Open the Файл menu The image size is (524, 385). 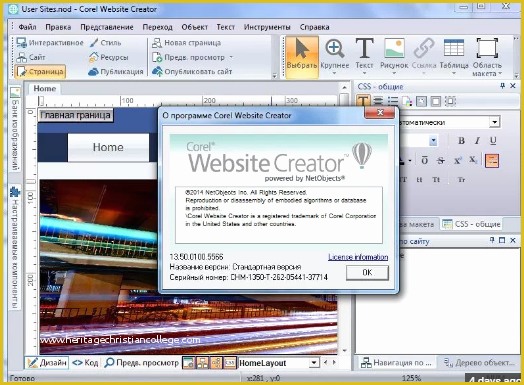(27, 27)
